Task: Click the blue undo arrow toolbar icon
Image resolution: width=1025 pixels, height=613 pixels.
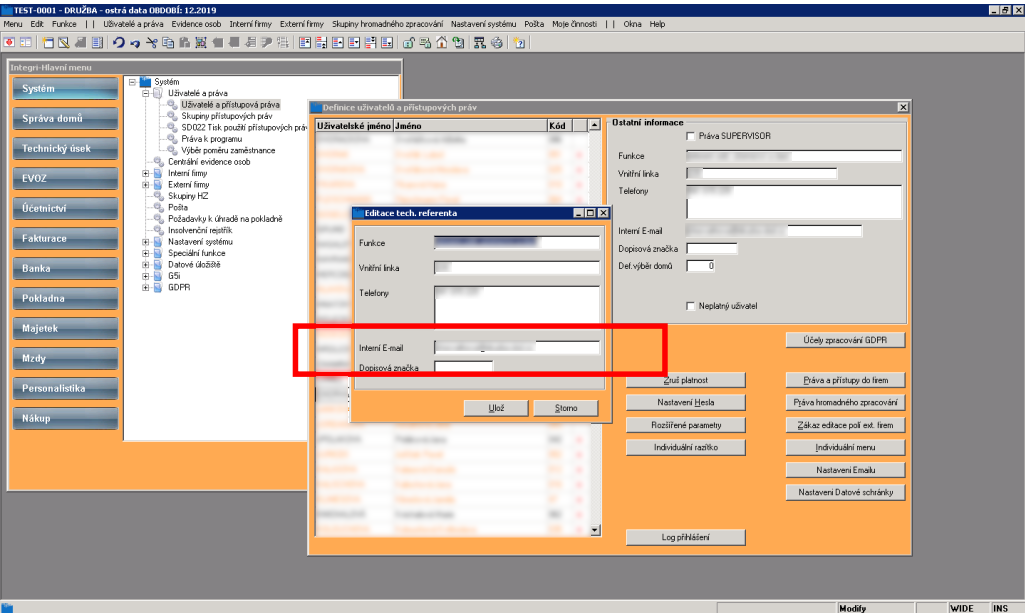Action: coord(118,42)
